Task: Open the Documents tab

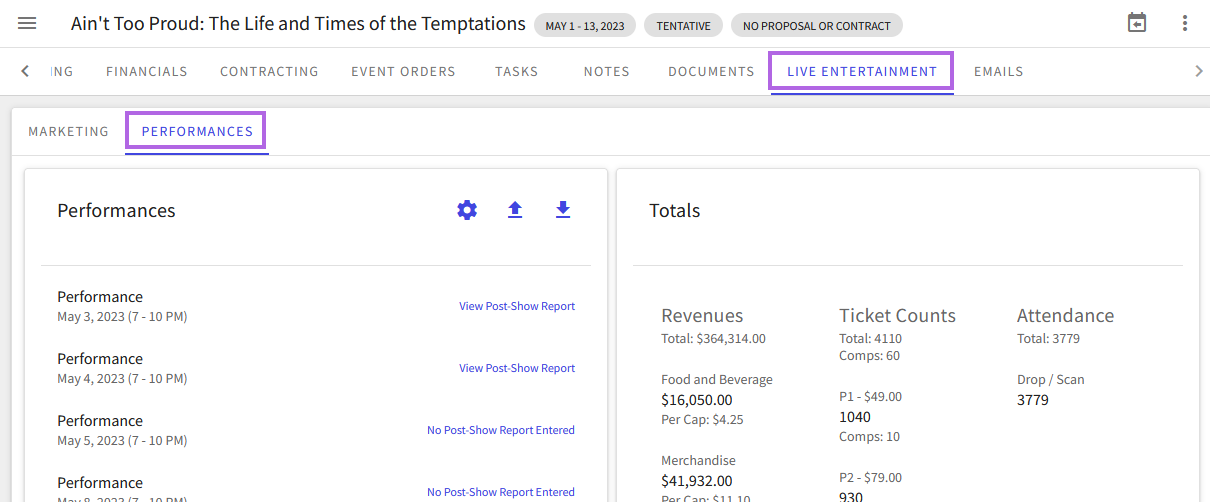Action: (711, 72)
